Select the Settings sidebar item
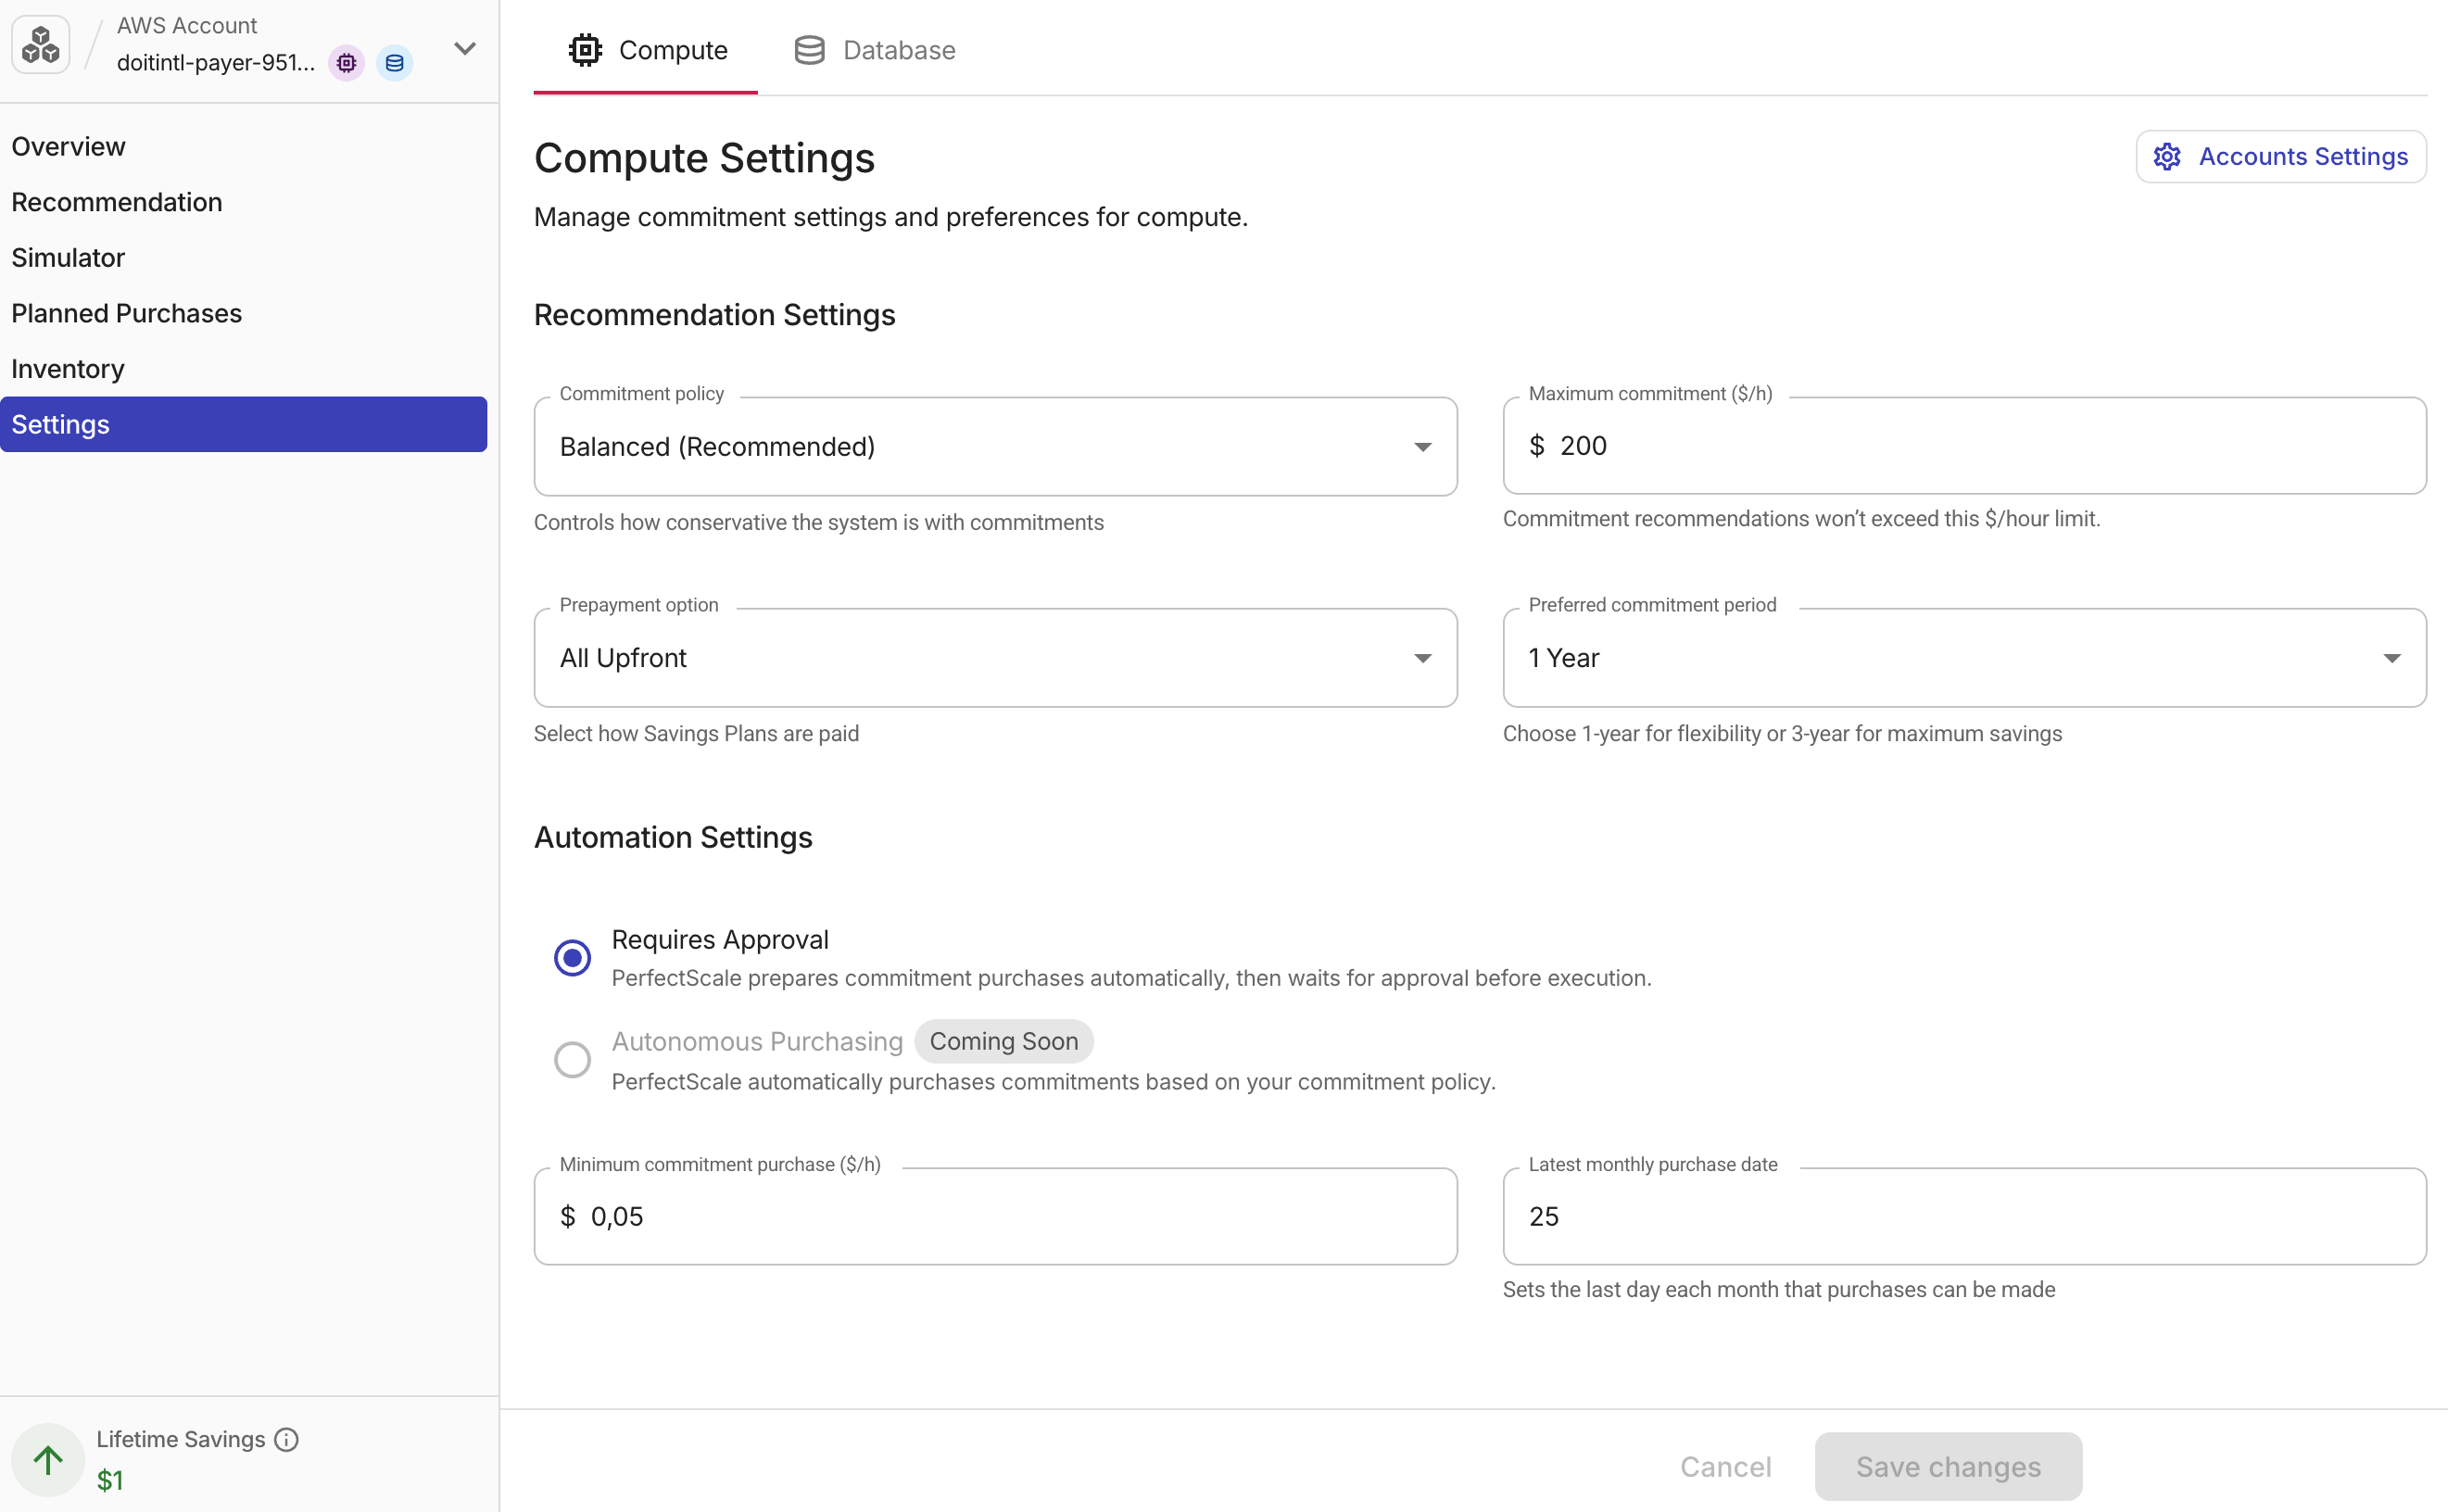The width and height of the screenshot is (2448, 1512). click(243, 424)
